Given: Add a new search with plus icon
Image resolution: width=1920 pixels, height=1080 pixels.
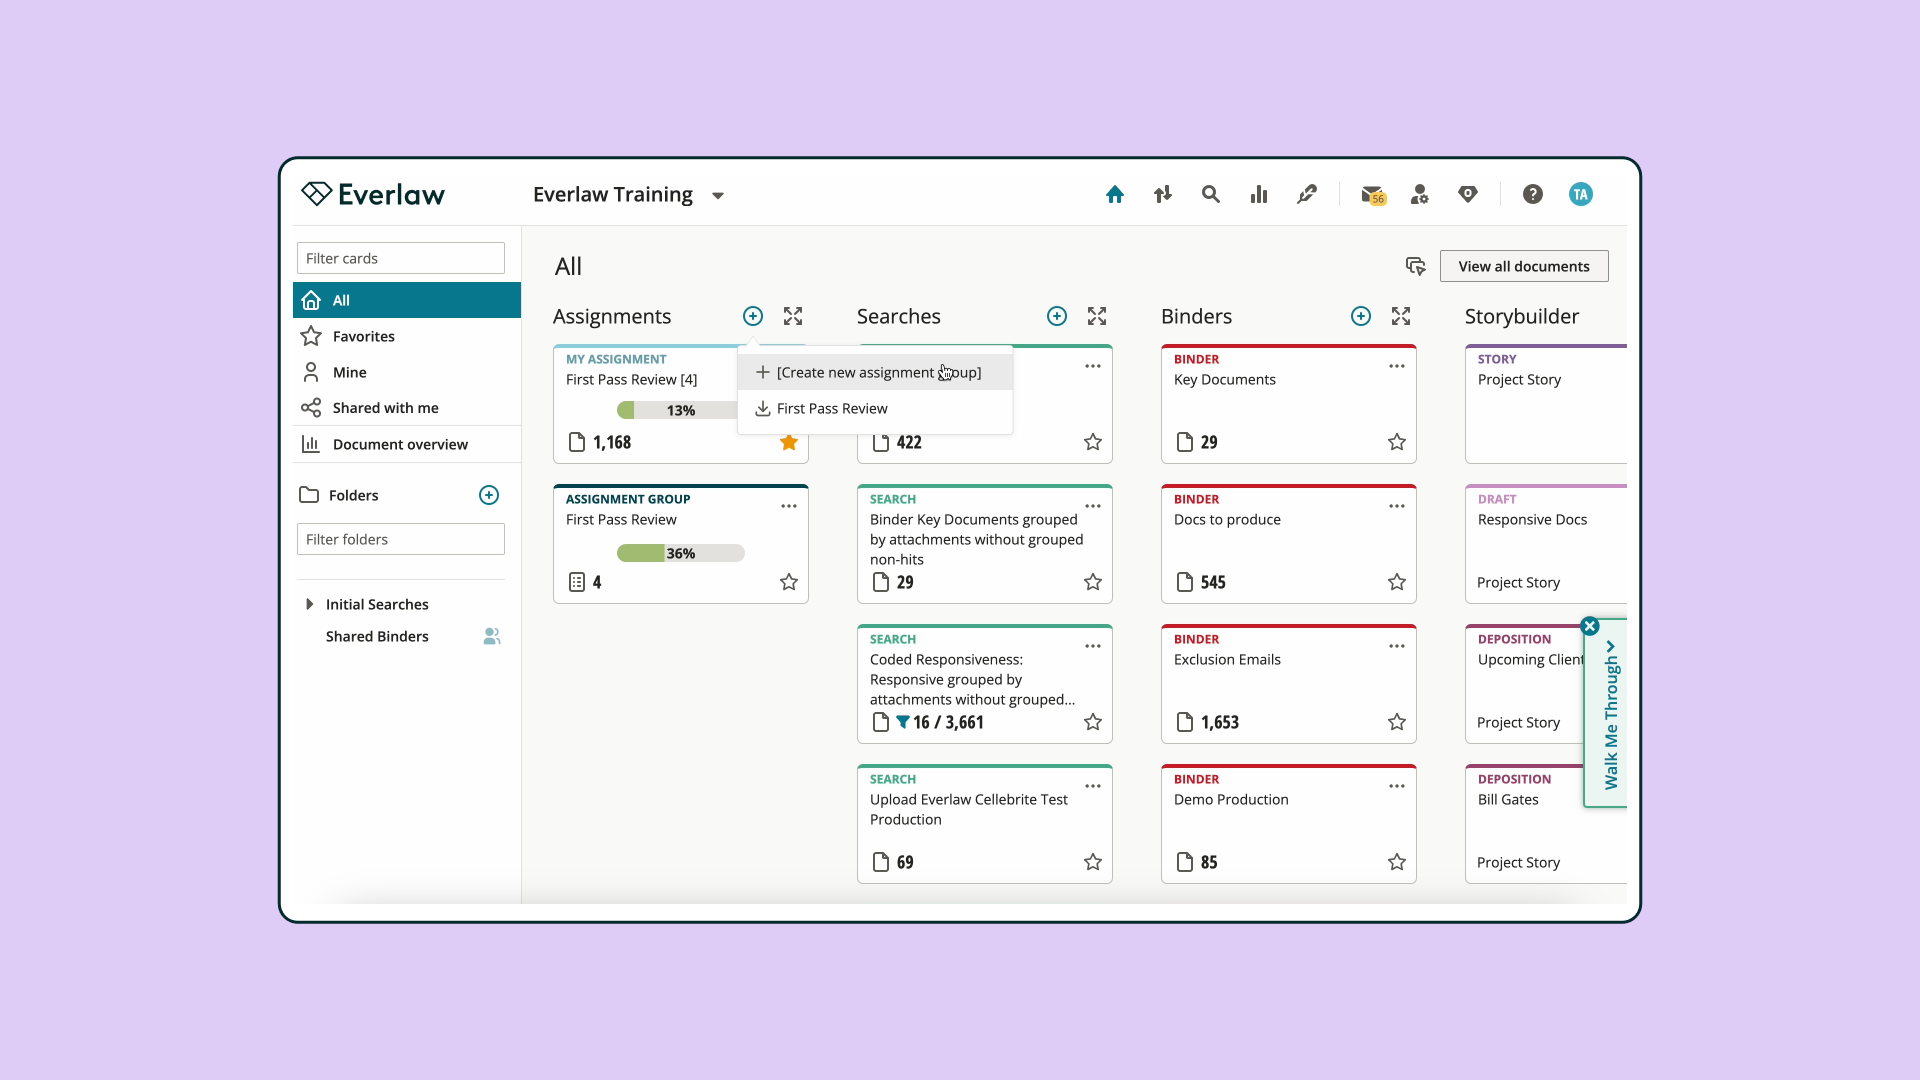Looking at the screenshot, I should point(1056,316).
